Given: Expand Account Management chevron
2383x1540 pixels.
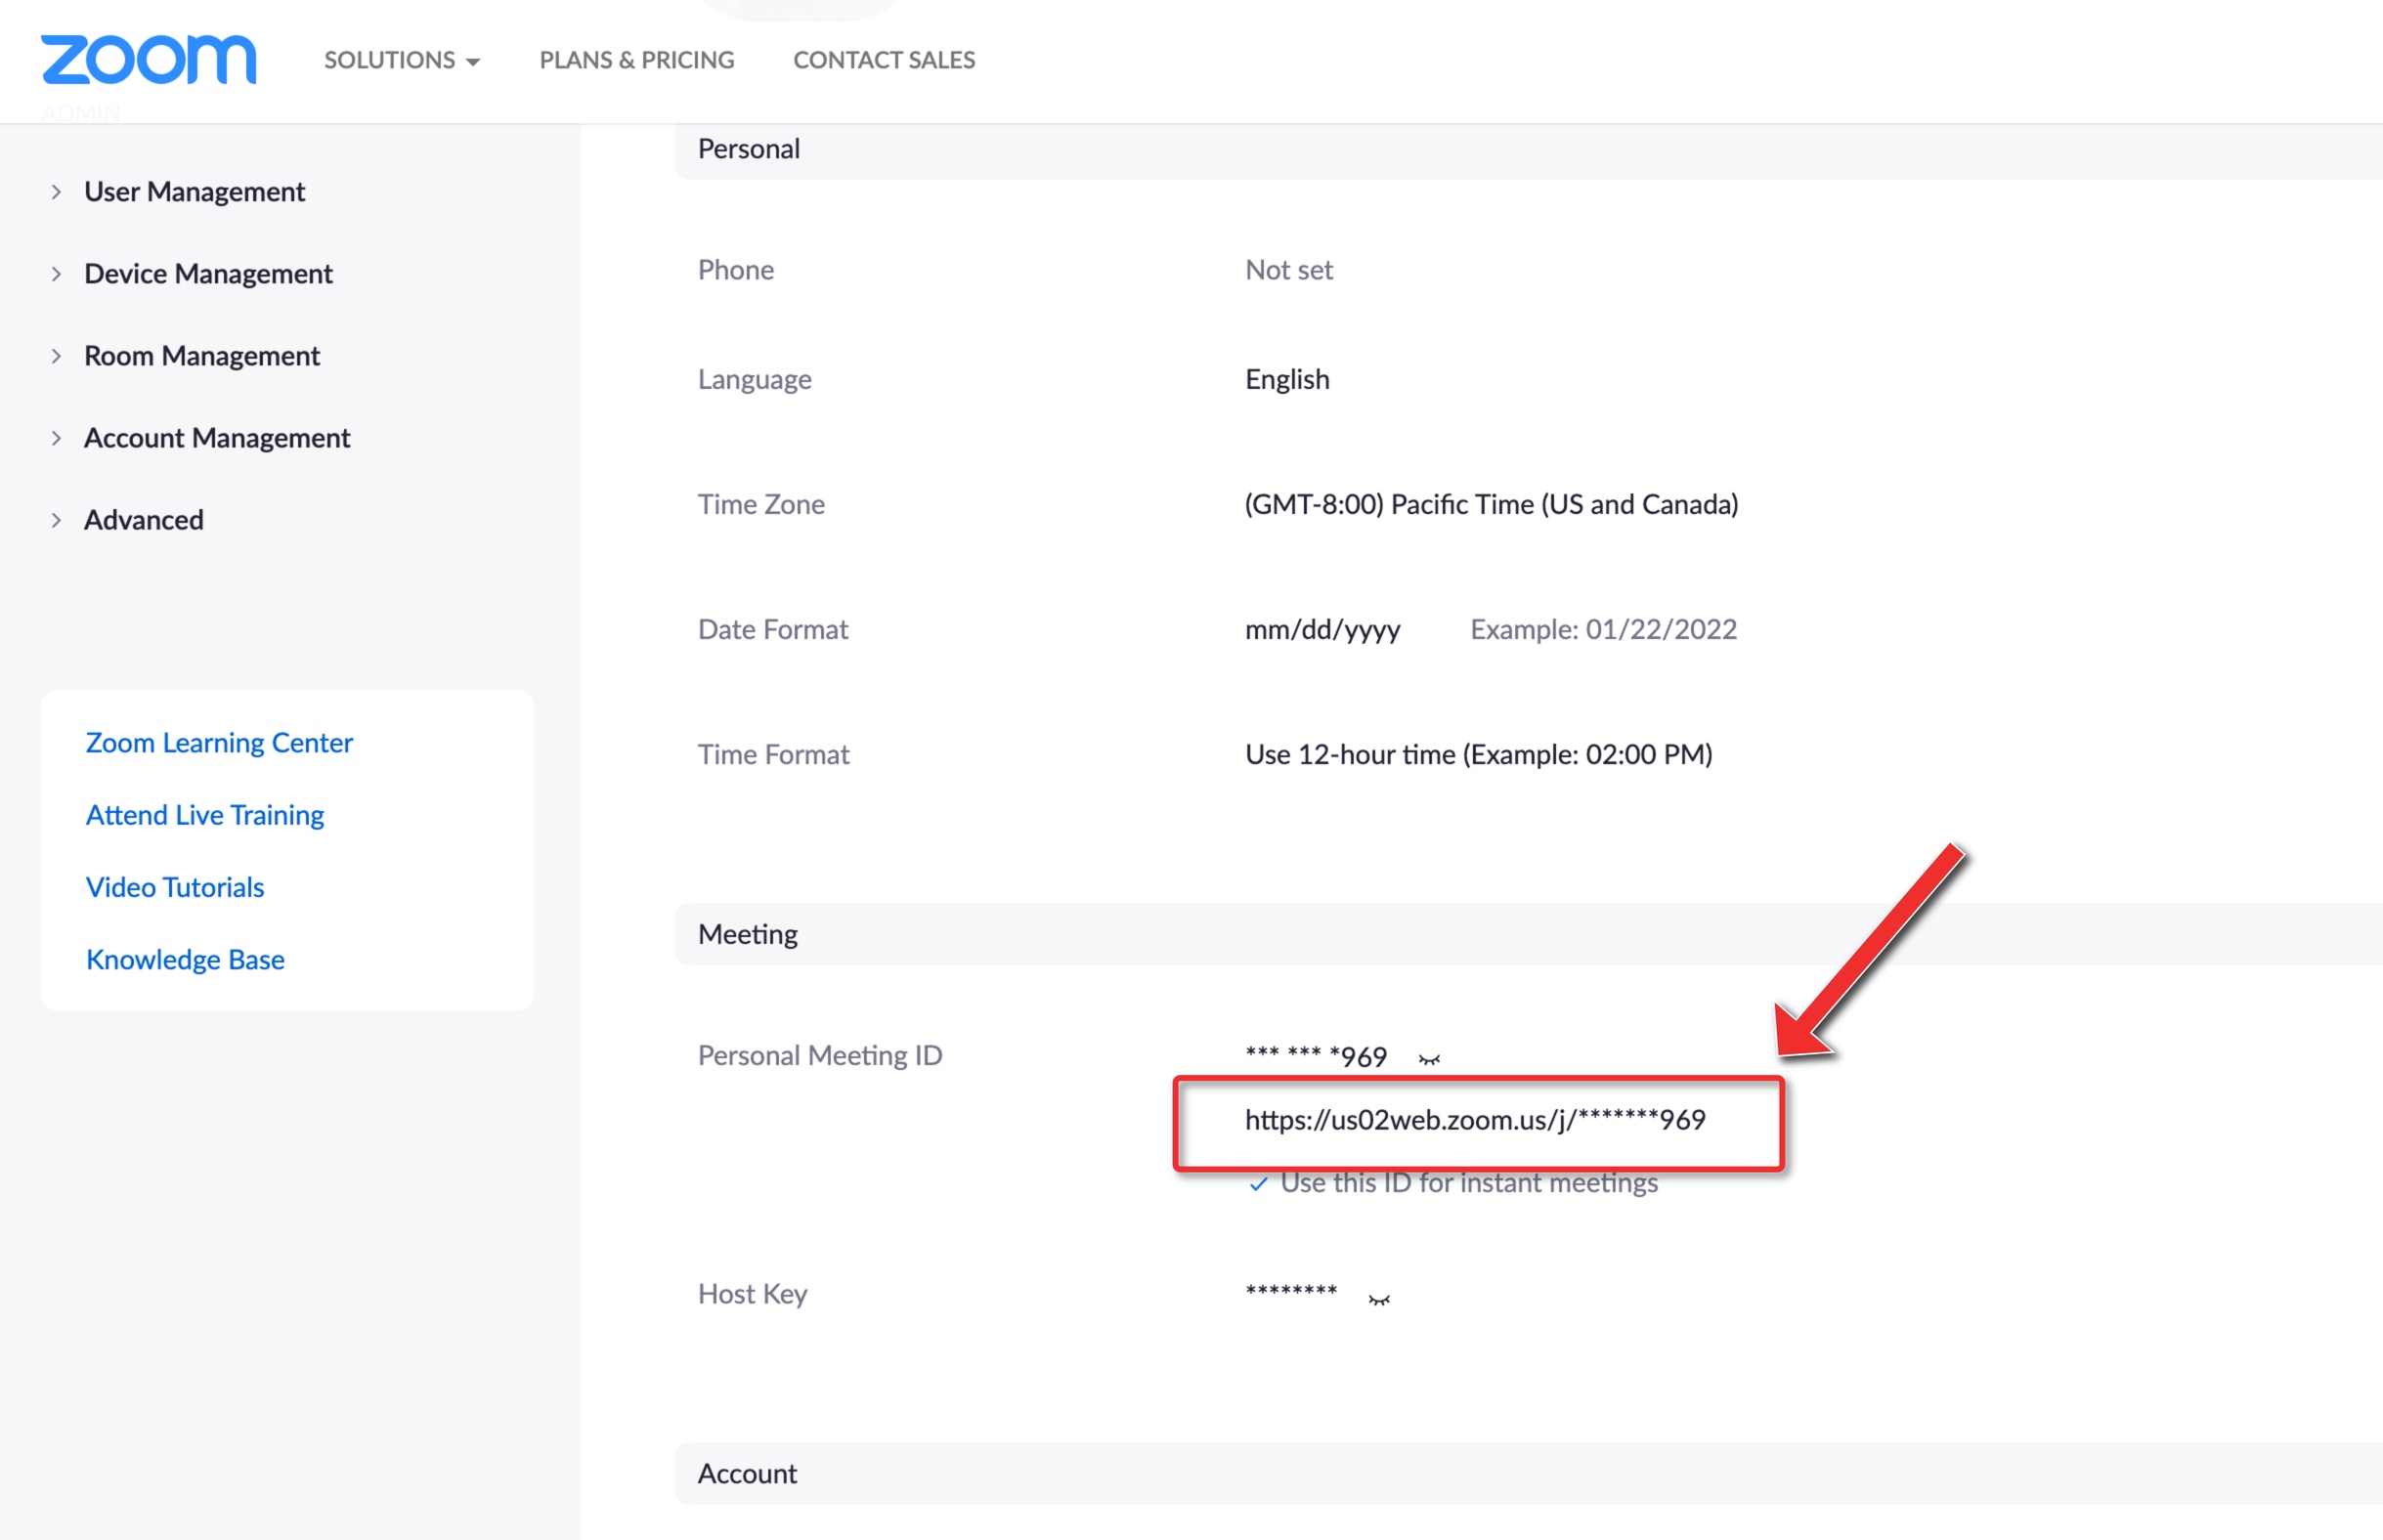Looking at the screenshot, I should (56, 438).
